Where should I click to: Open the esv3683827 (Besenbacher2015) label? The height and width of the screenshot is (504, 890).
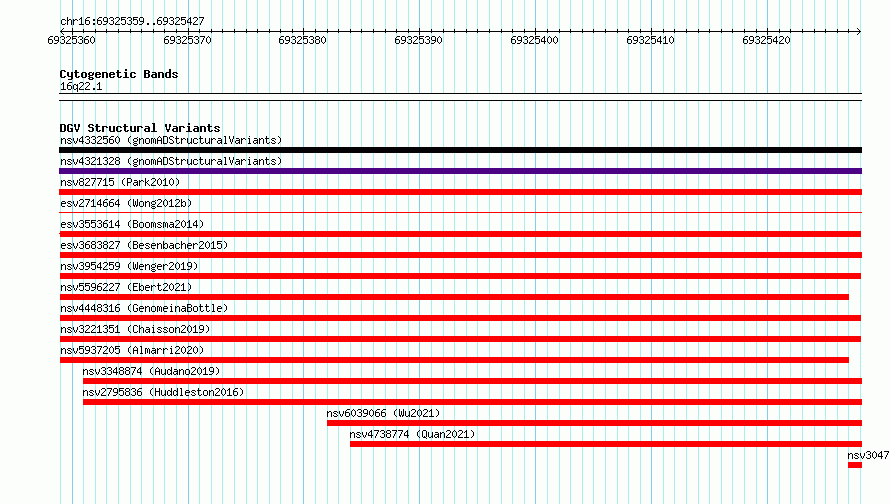pyautogui.click(x=144, y=245)
